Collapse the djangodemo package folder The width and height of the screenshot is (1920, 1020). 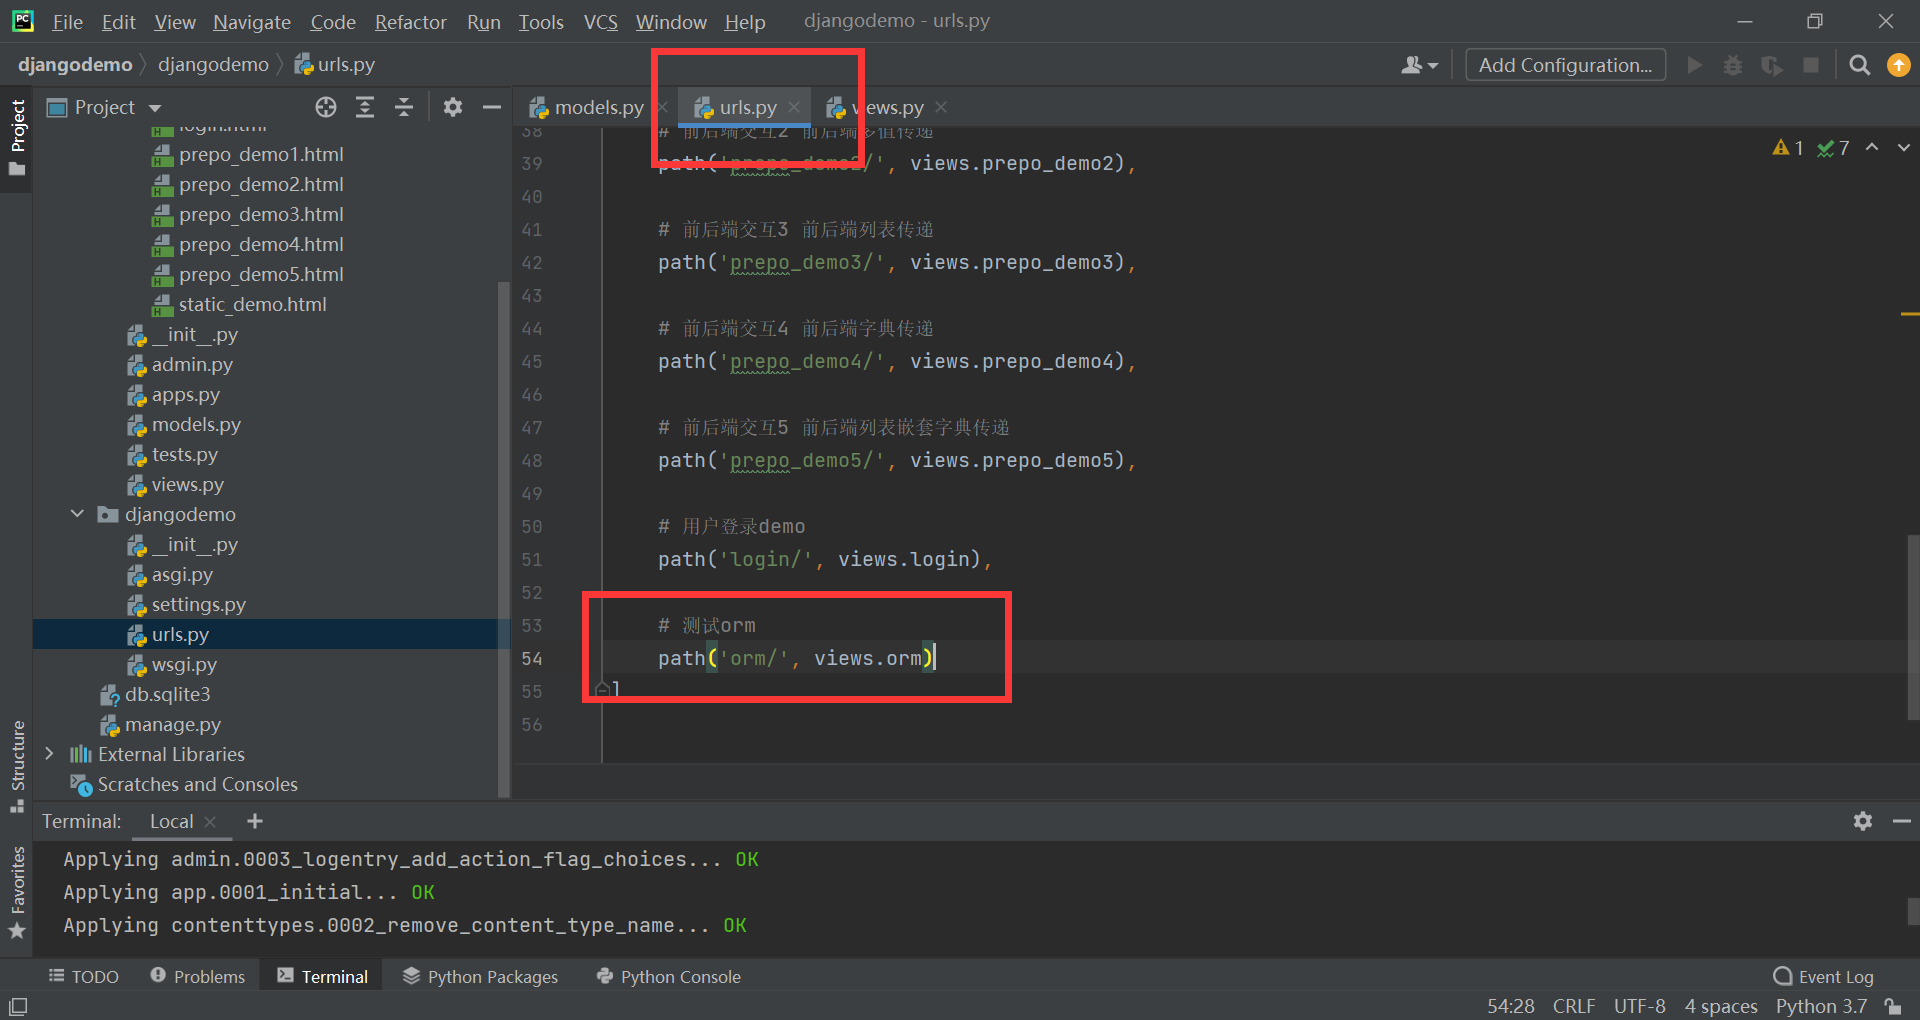(77, 514)
